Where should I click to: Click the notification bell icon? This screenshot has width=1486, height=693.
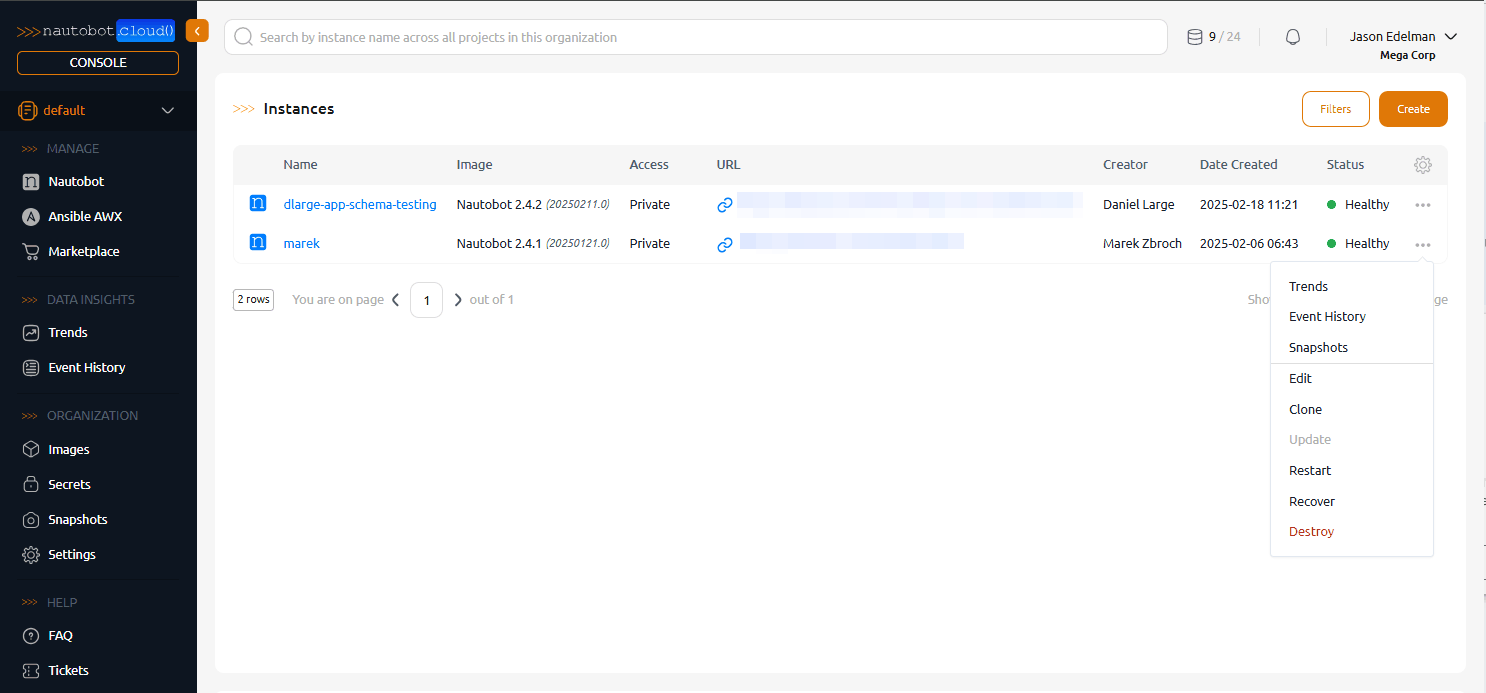(1293, 37)
